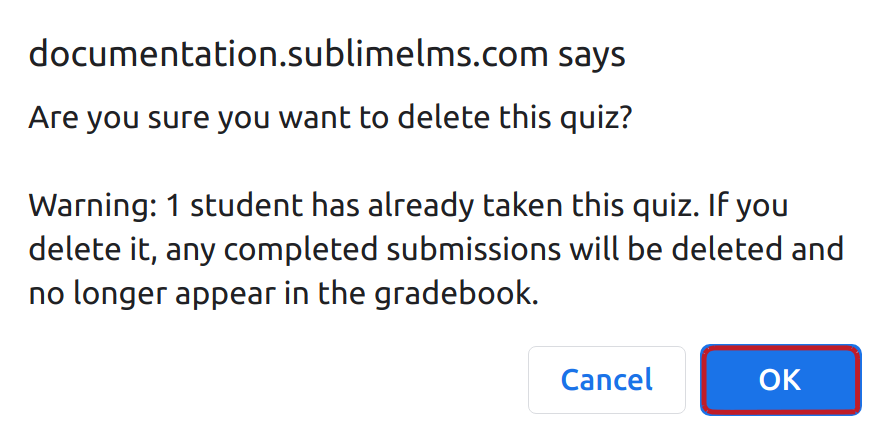This screenshot has width=886, height=438.
Task: Dismiss the alert using Cancel
Action: pyautogui.click(x=606, y=380)
